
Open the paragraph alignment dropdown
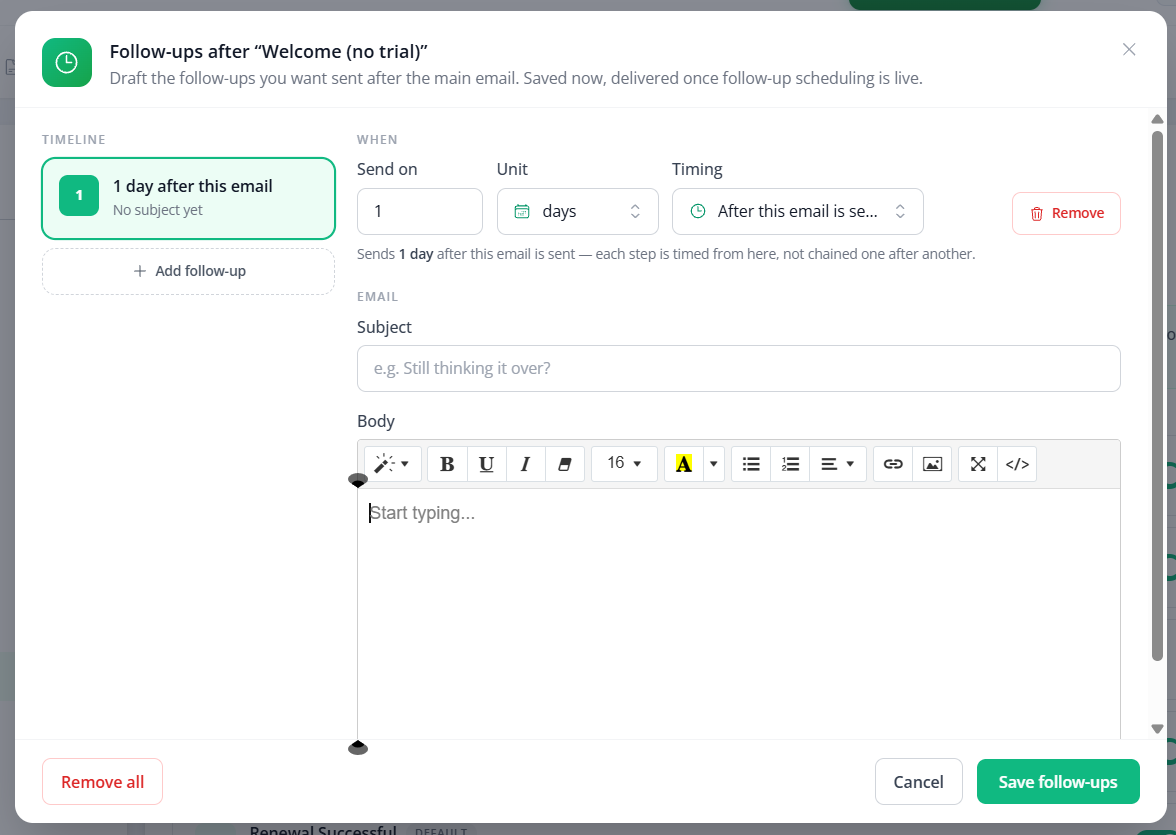coord(837,464)
